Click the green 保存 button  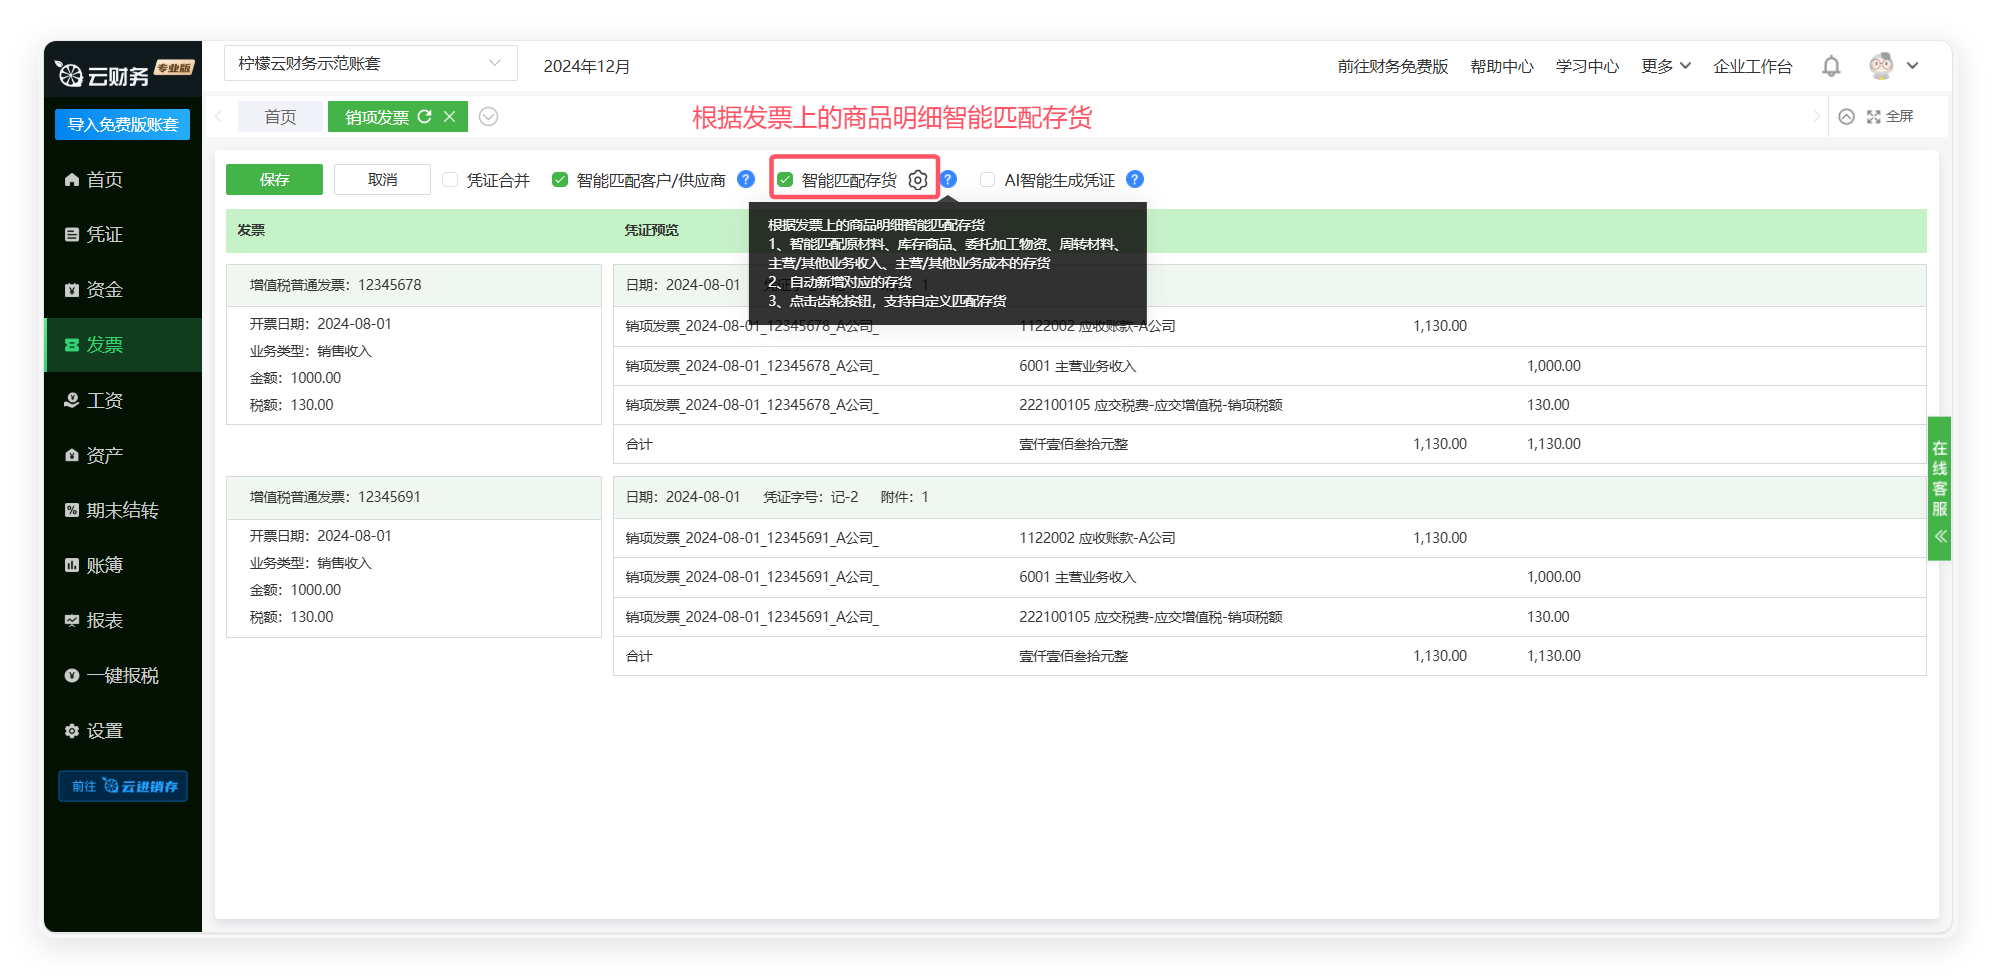click(274, 180)
